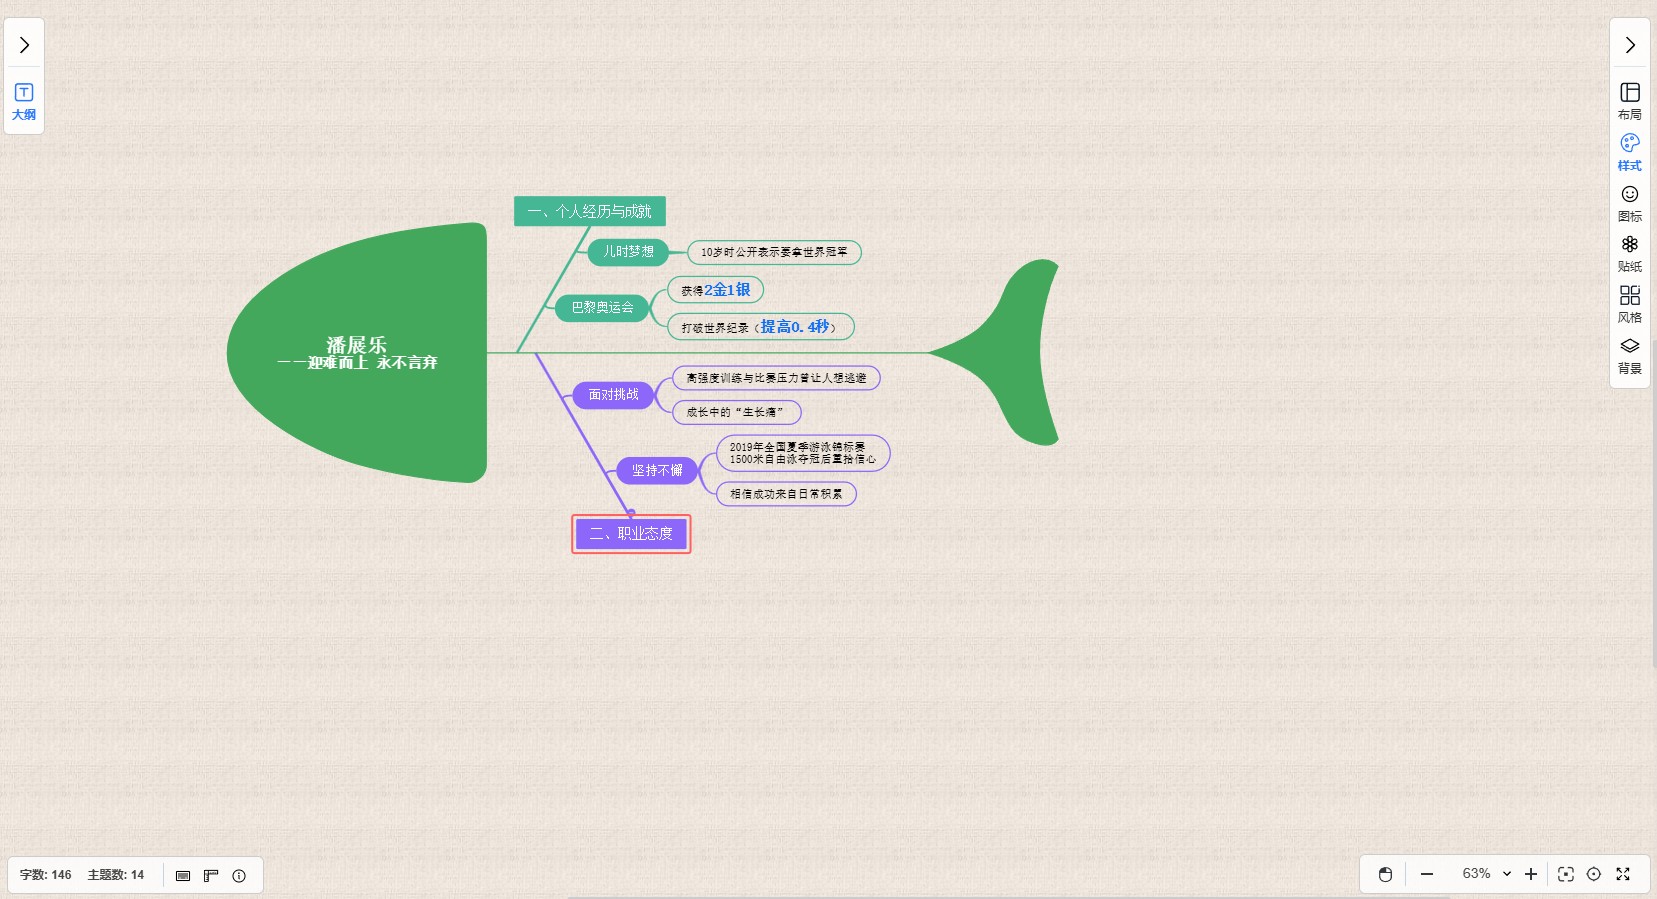1657x899 pixels.
Task: Select the 巴黎奥运会 topic node
Action: tap(602, 308)
